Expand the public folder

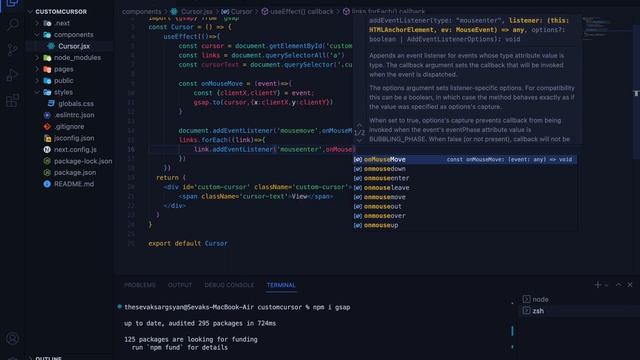click(x=37, y=80)
